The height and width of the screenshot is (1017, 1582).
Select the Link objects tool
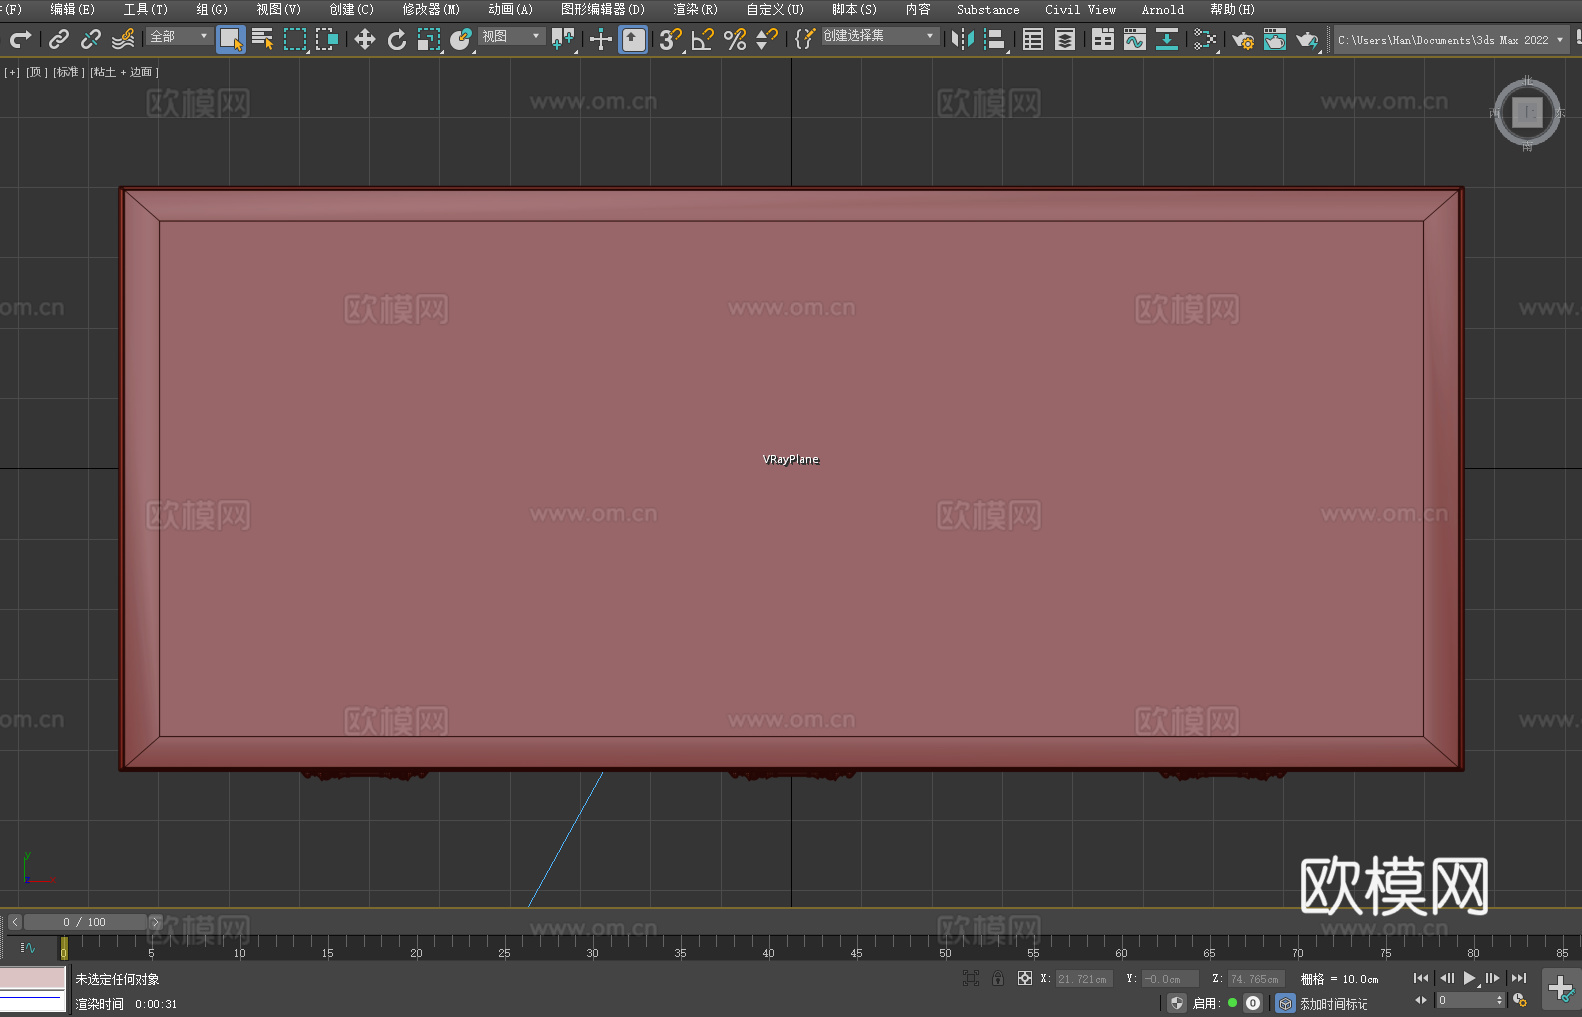click(x=59, y=39)
